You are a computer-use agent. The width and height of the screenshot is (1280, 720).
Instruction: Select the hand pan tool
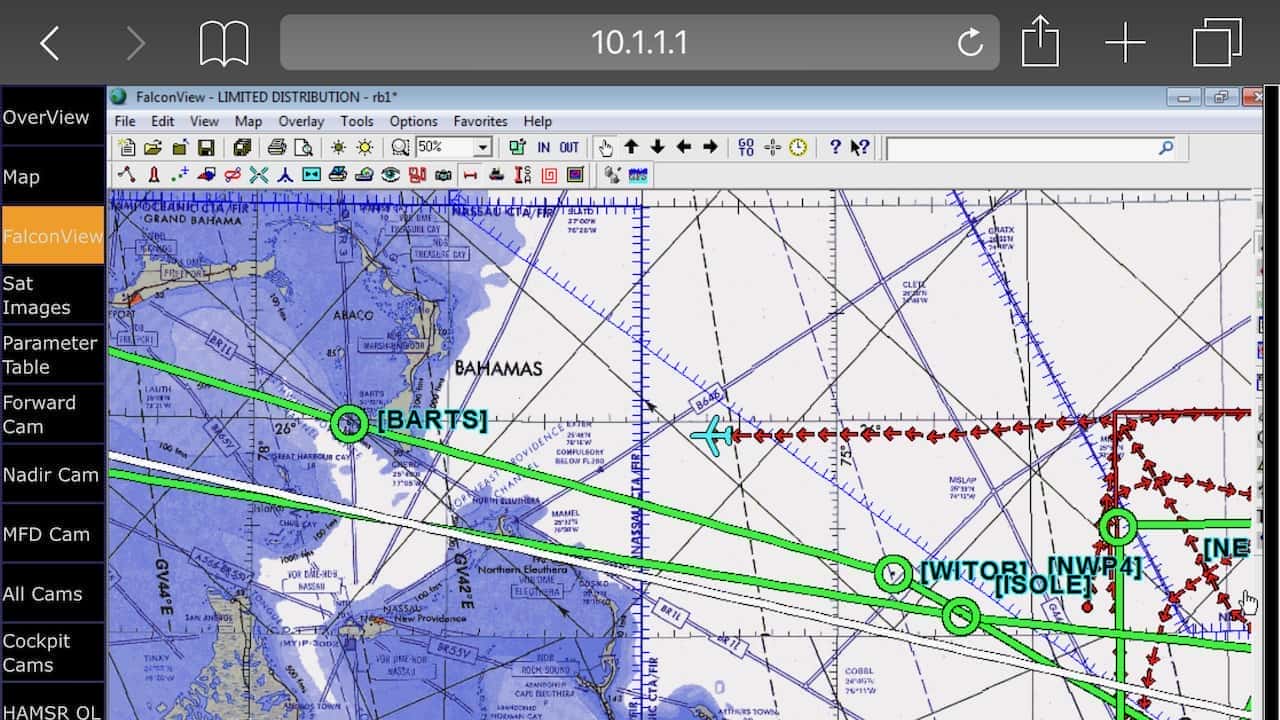[605, 147]
